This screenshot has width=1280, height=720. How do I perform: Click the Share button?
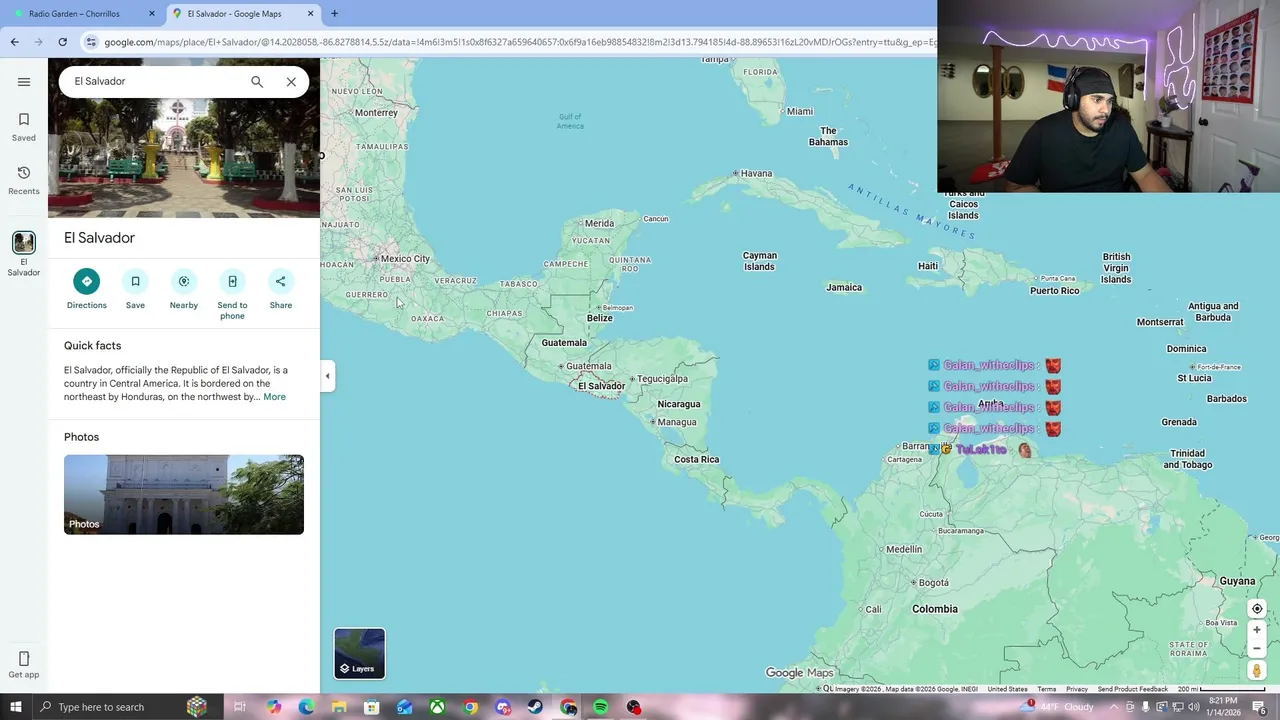pyautogui.click(x=281, y=290)
